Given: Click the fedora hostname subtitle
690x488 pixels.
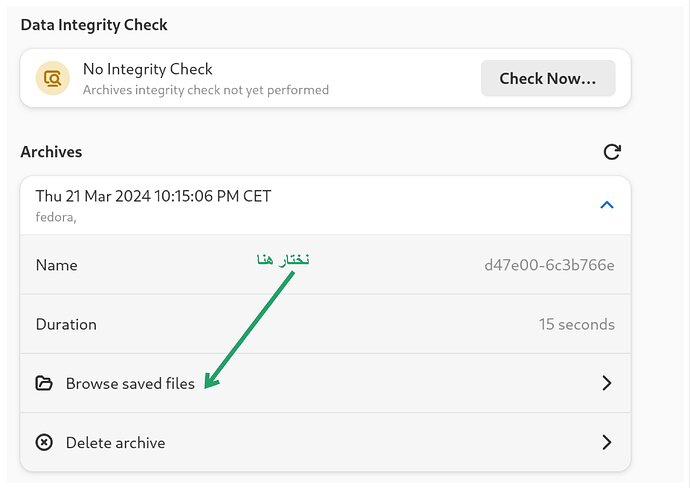Looking at the screenshot, I should coord(57,216).
